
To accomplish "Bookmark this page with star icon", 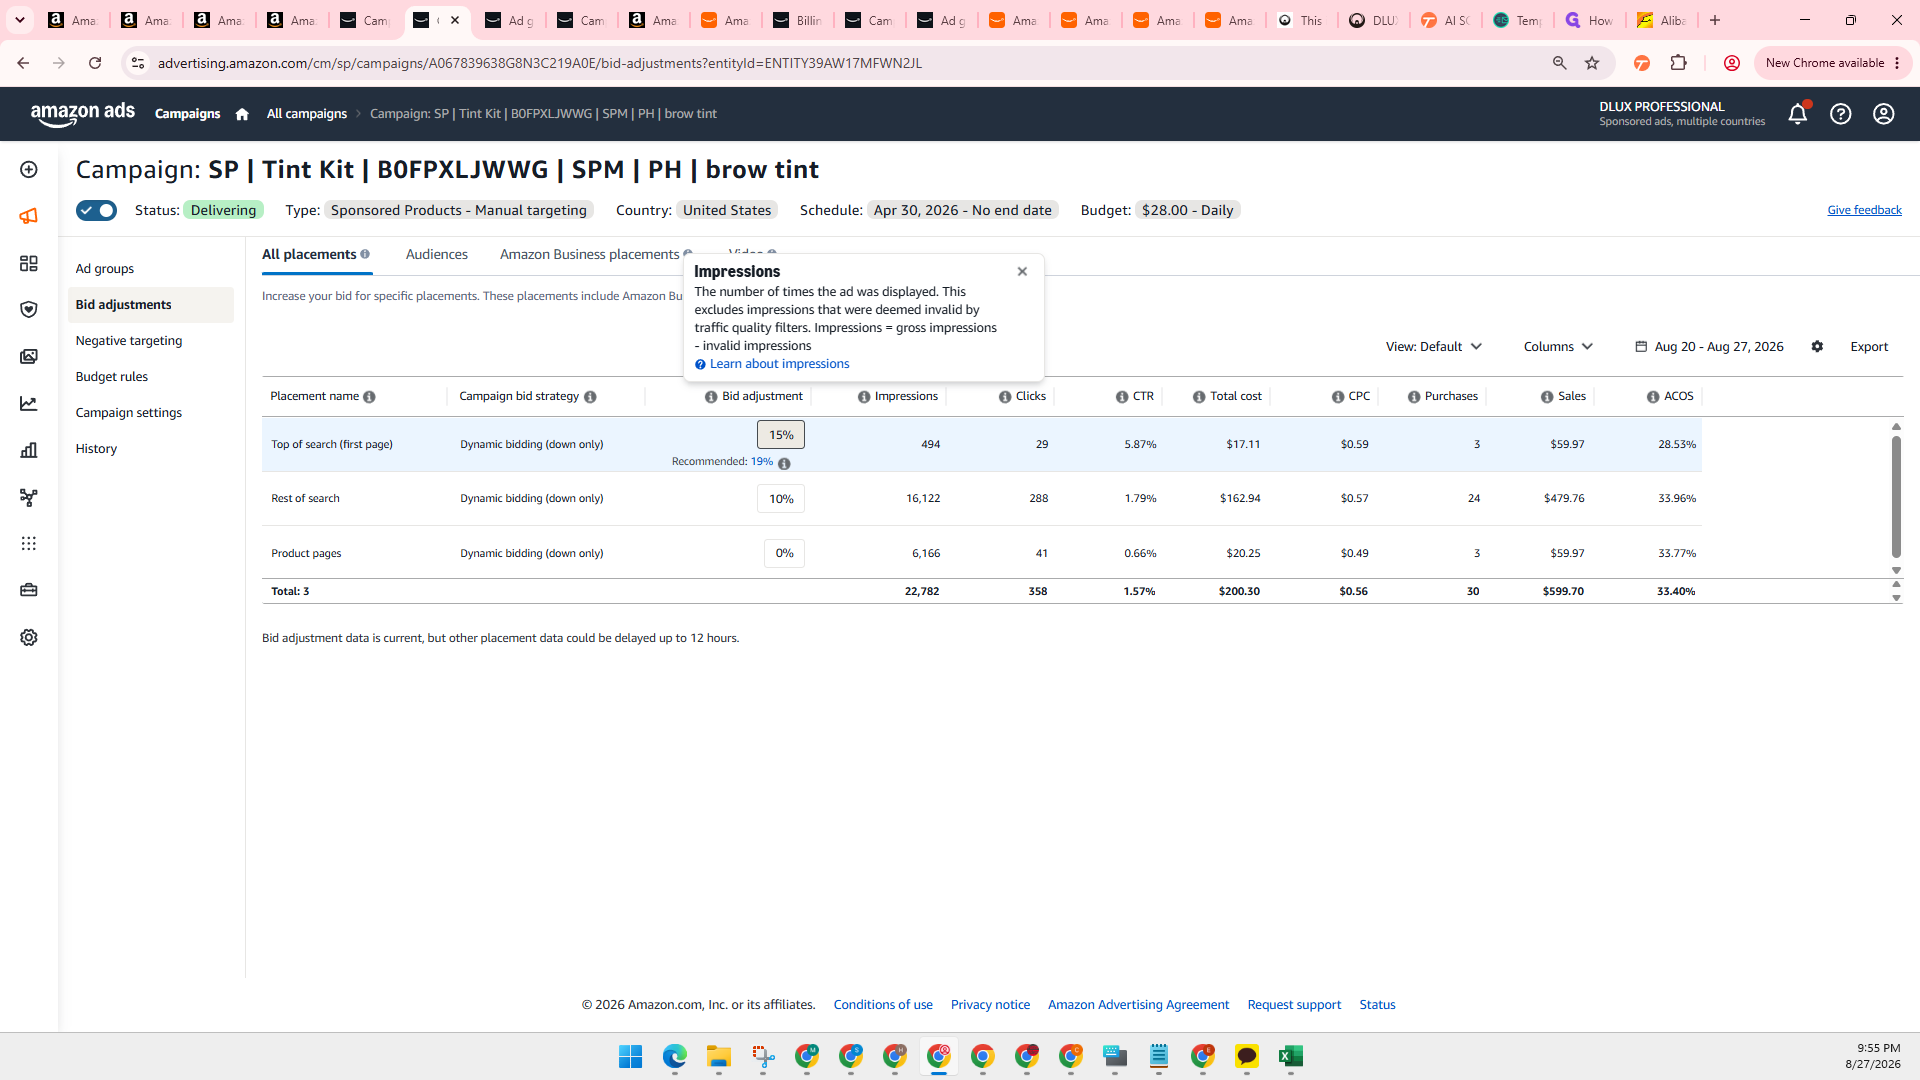I will coord(1592,63).
